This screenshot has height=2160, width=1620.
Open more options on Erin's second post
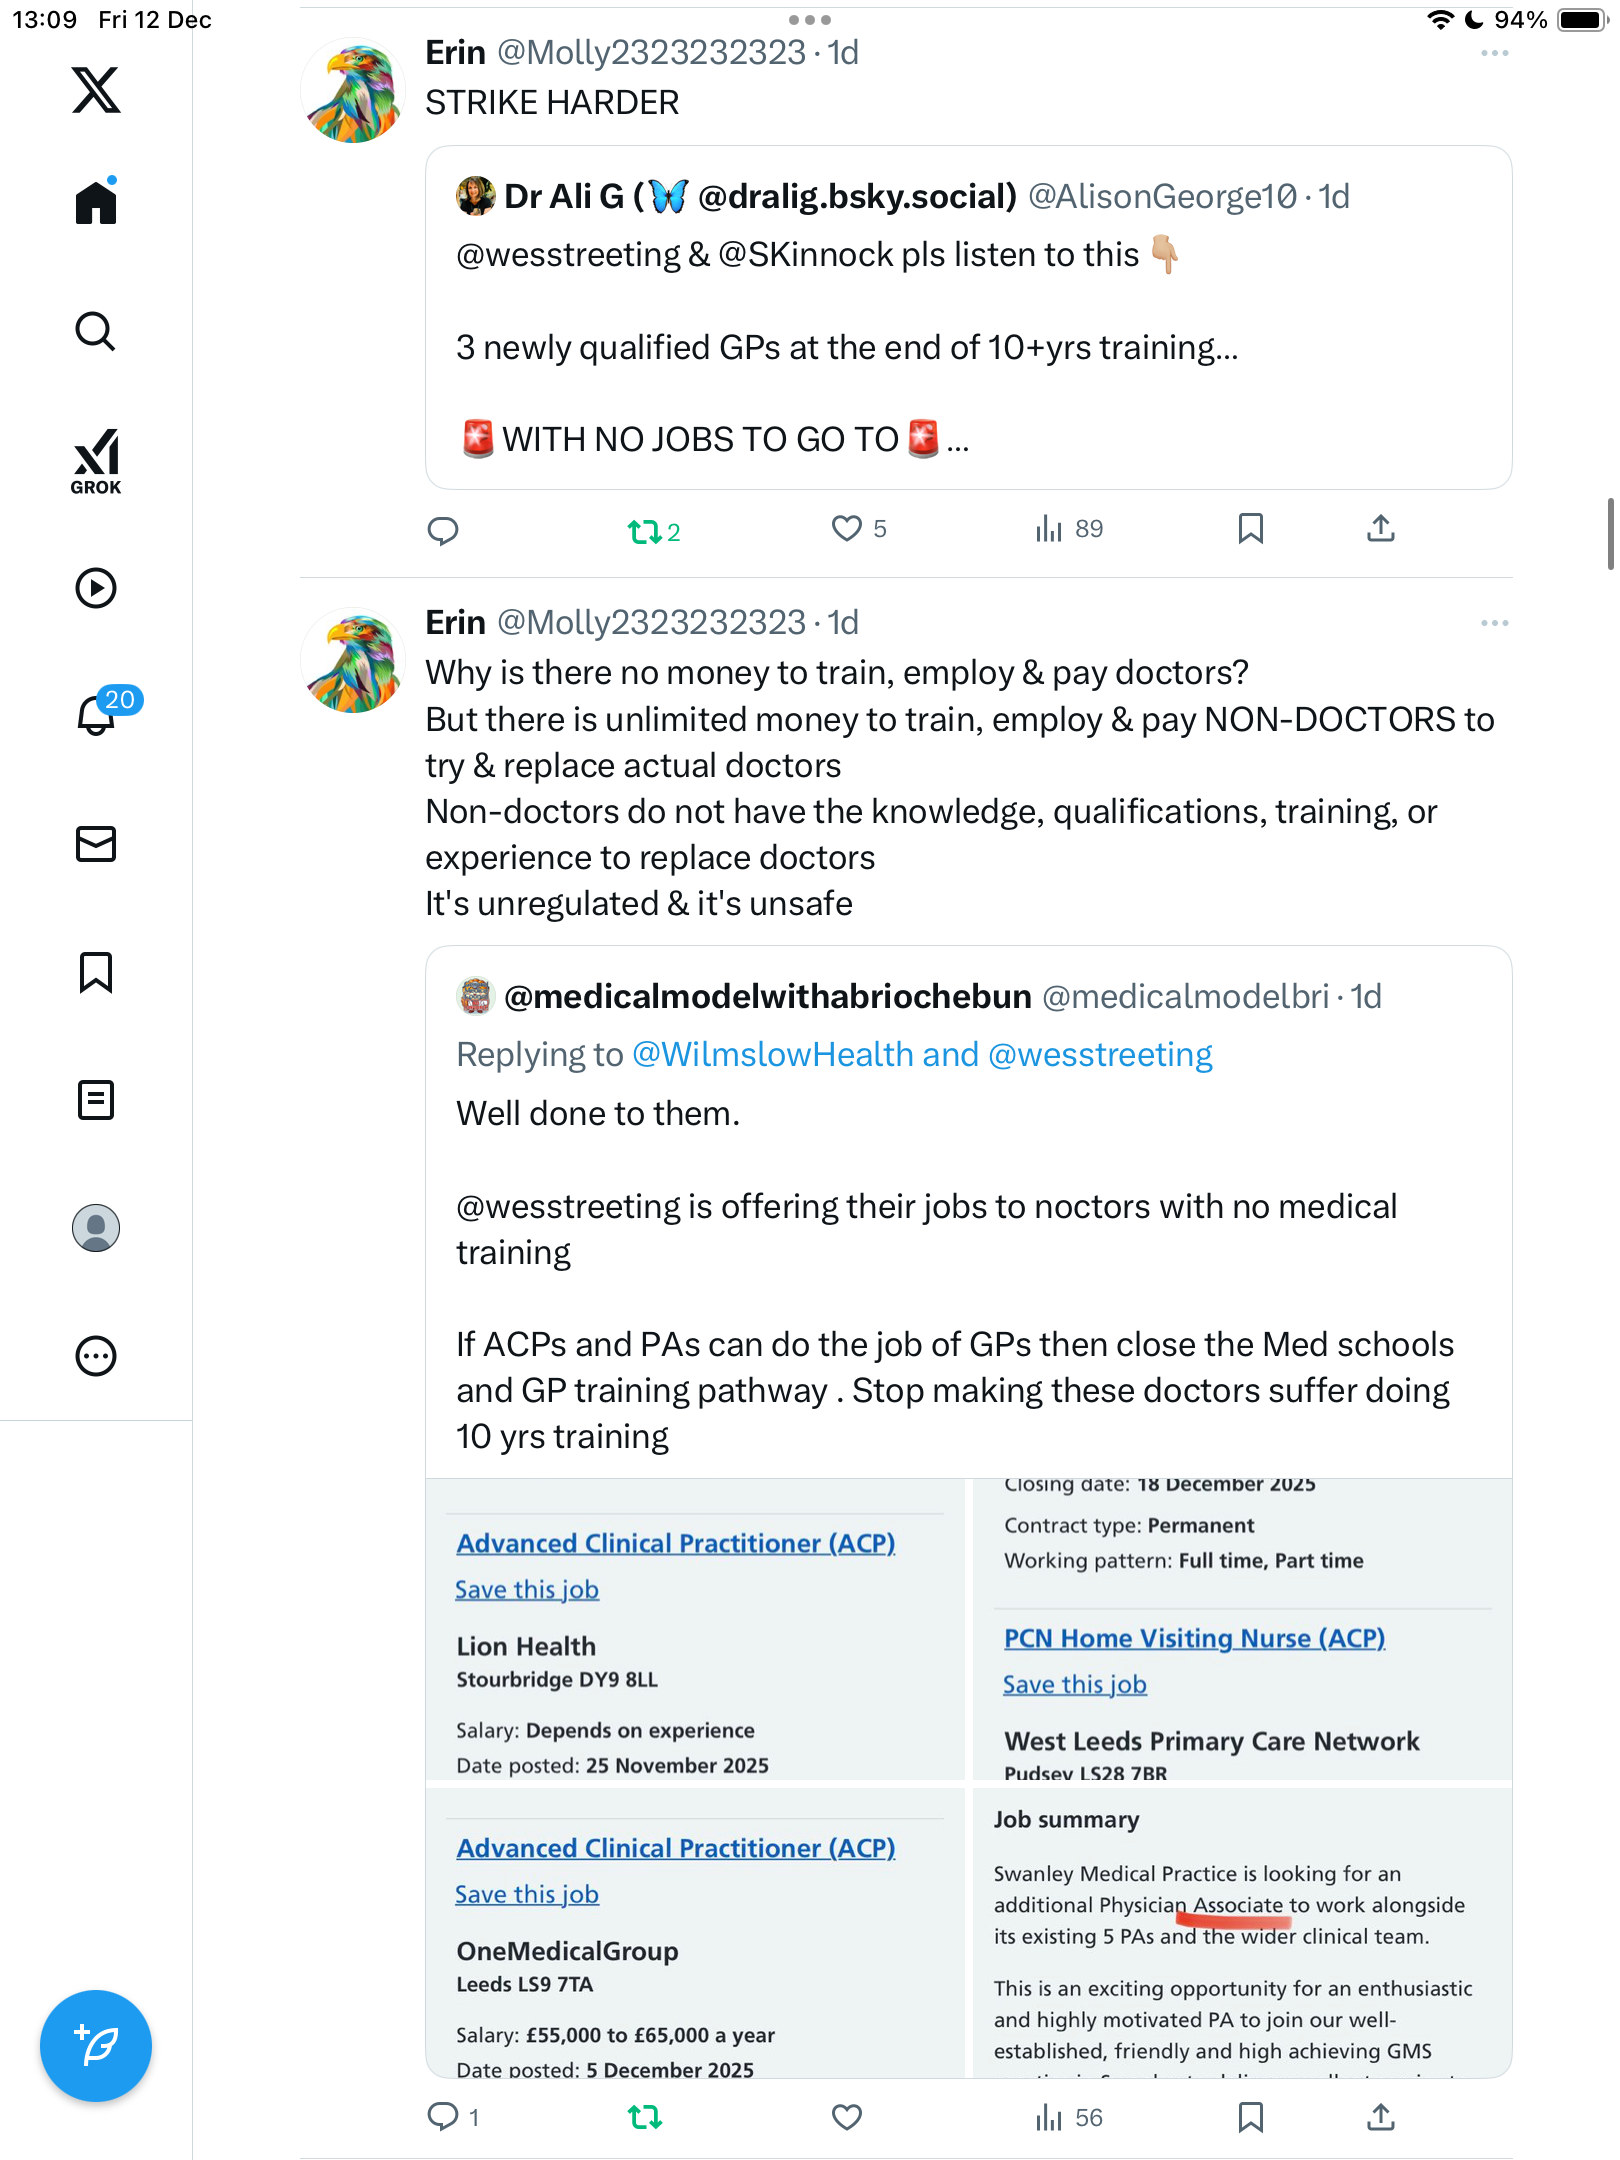[1494, 623]
